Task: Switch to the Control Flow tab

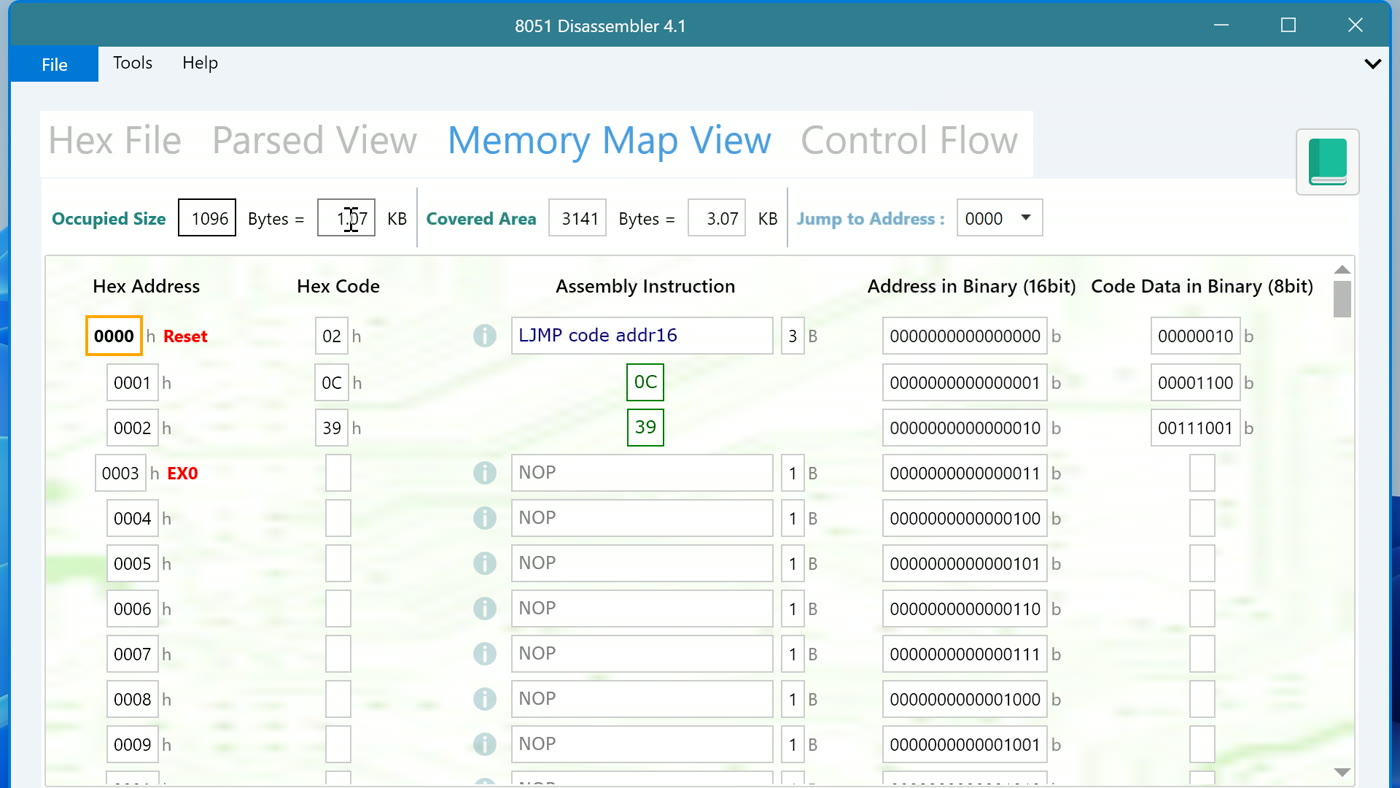Action: [909, 141]
